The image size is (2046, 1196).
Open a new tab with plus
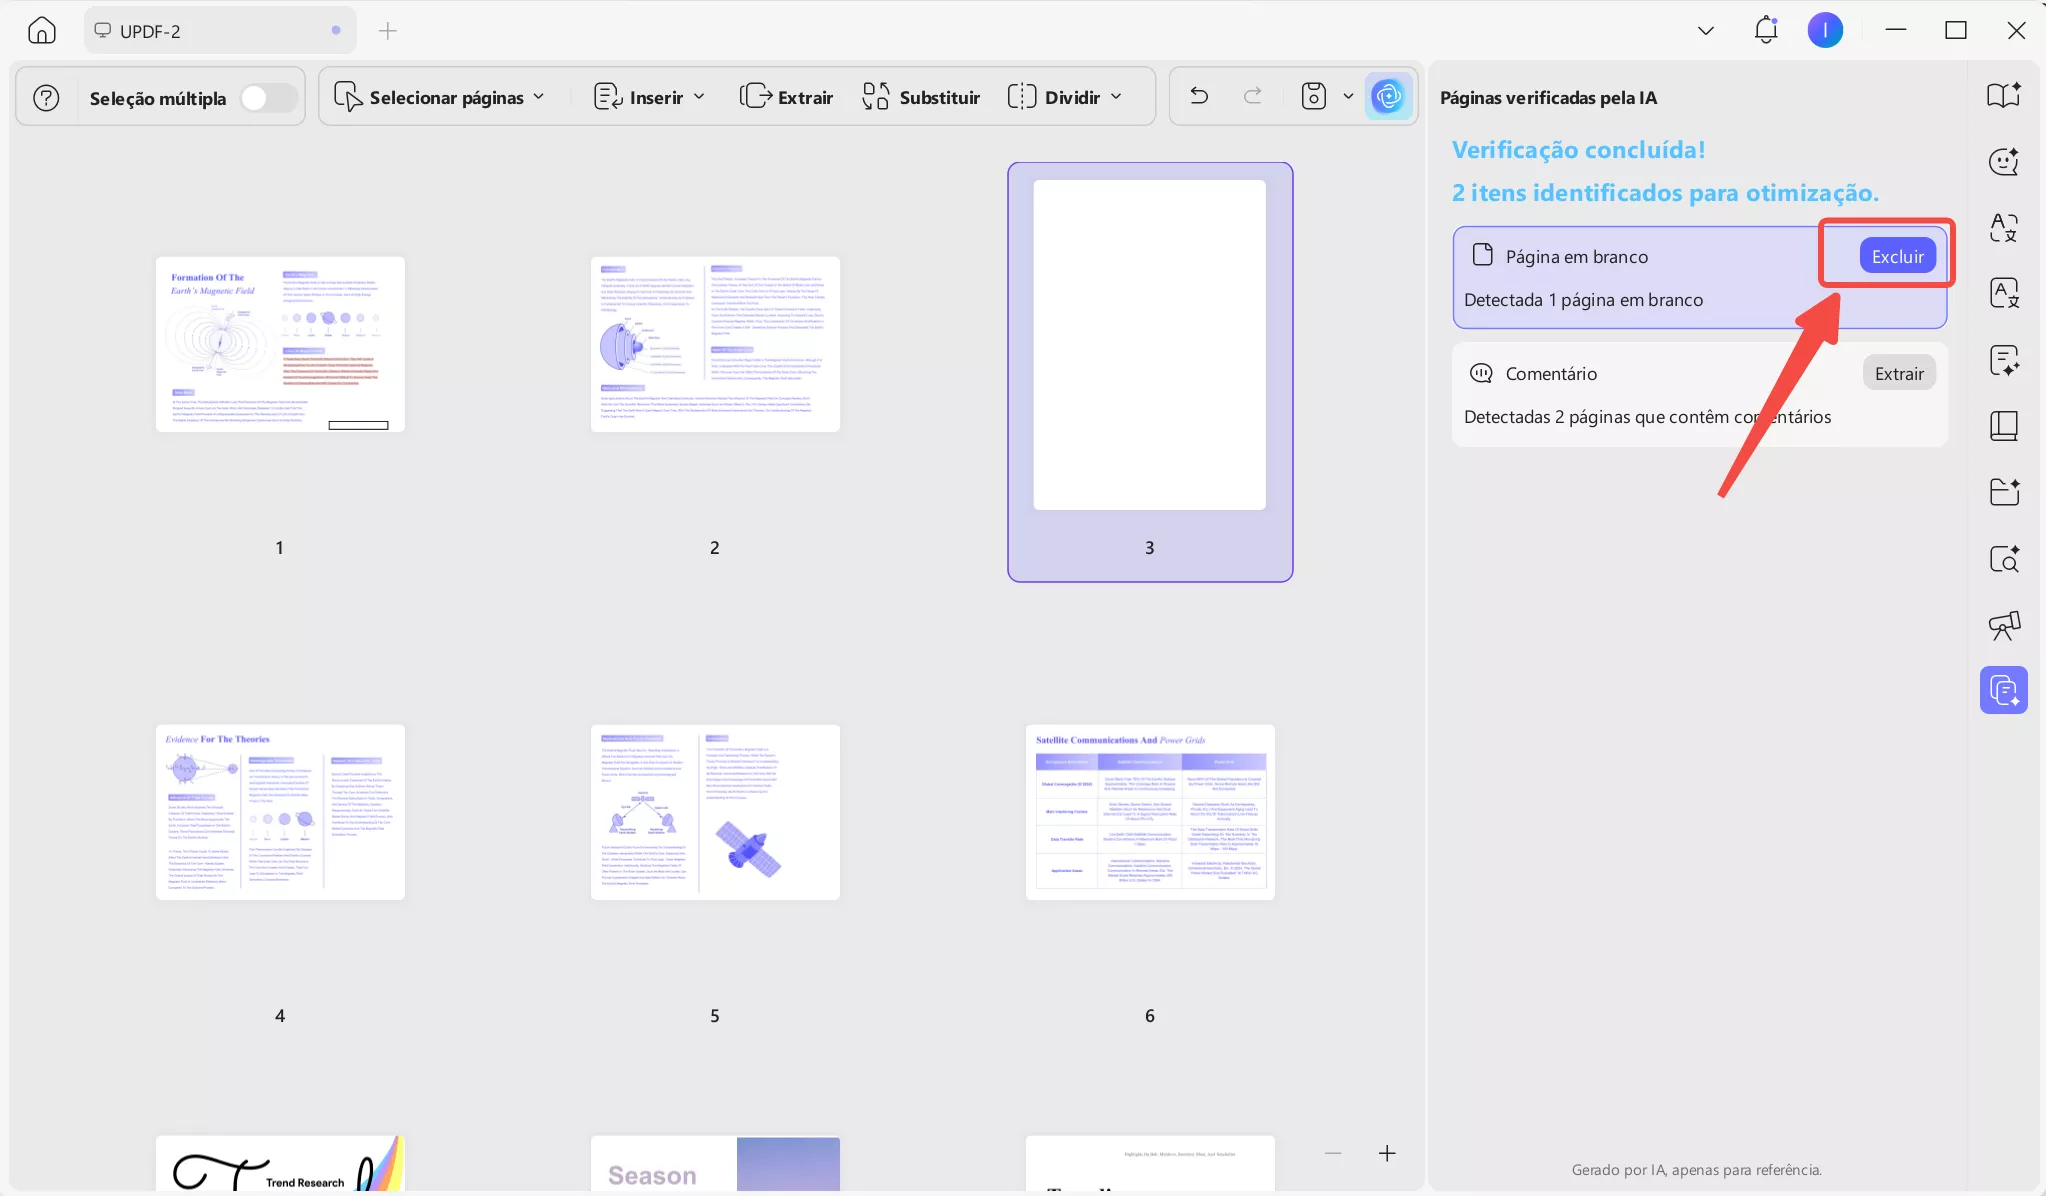(x=388, y=31)
